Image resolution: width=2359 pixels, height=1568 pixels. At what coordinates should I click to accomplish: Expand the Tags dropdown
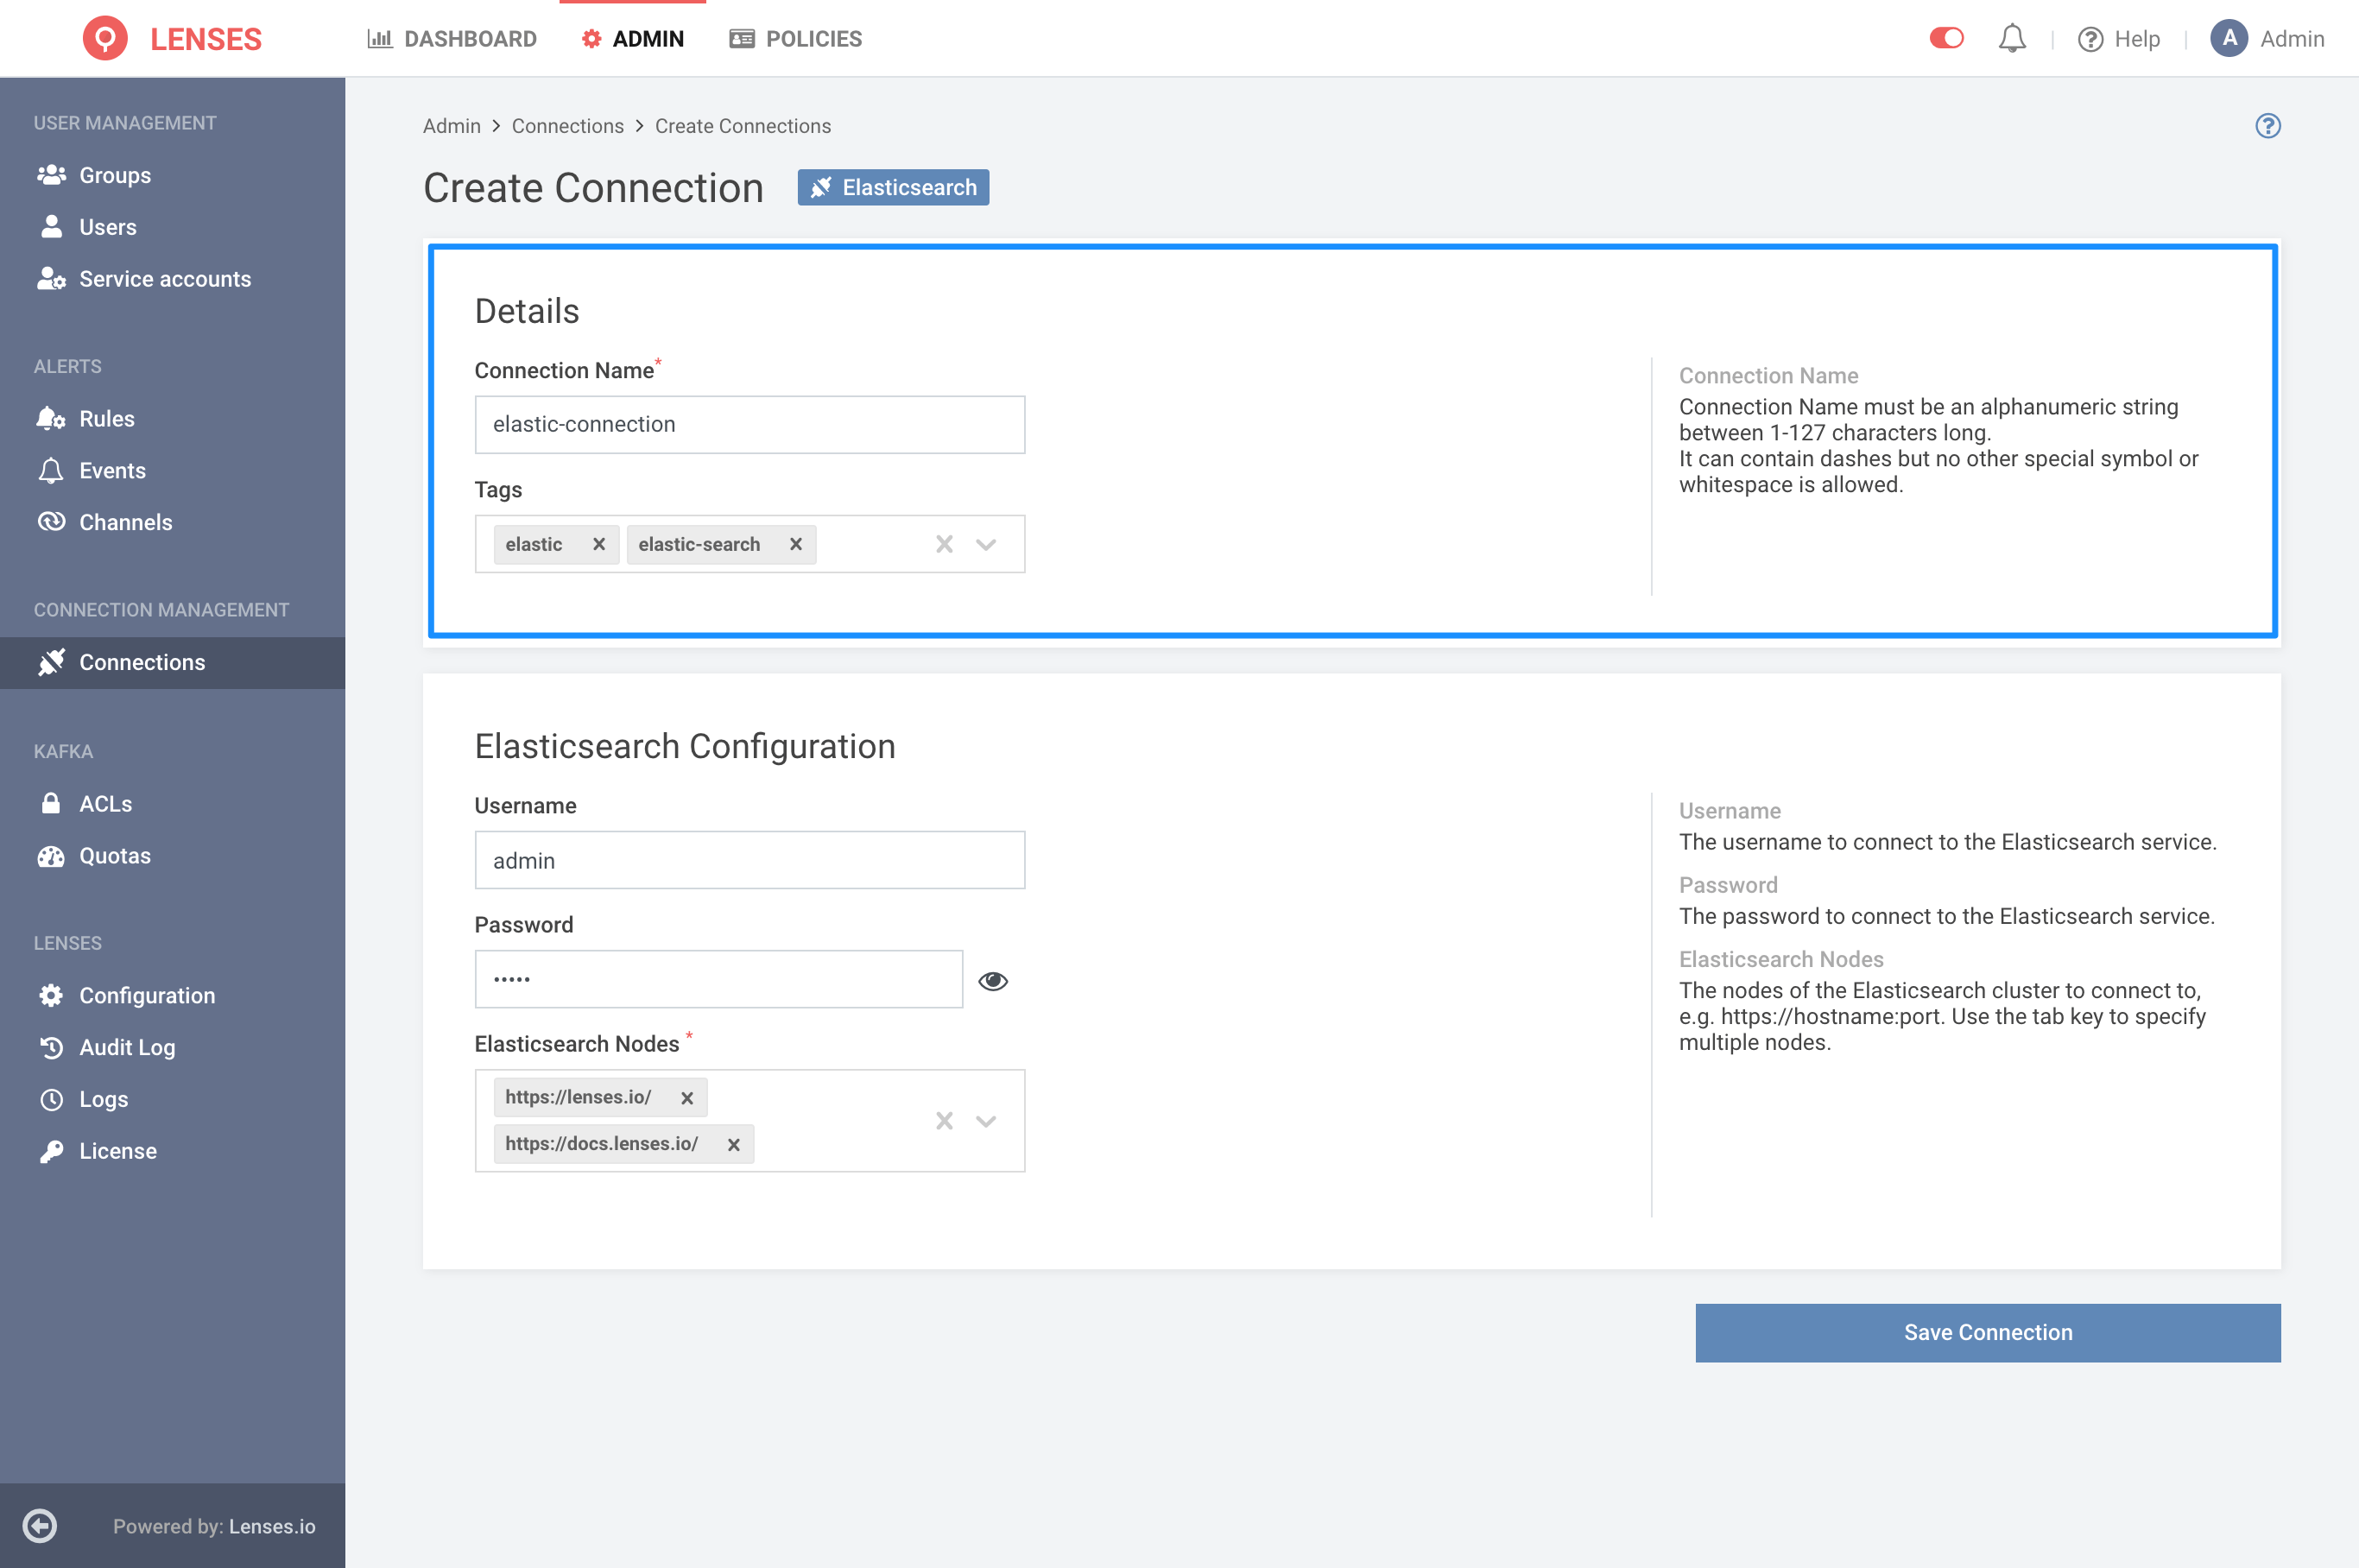click(x=986, y=544)
